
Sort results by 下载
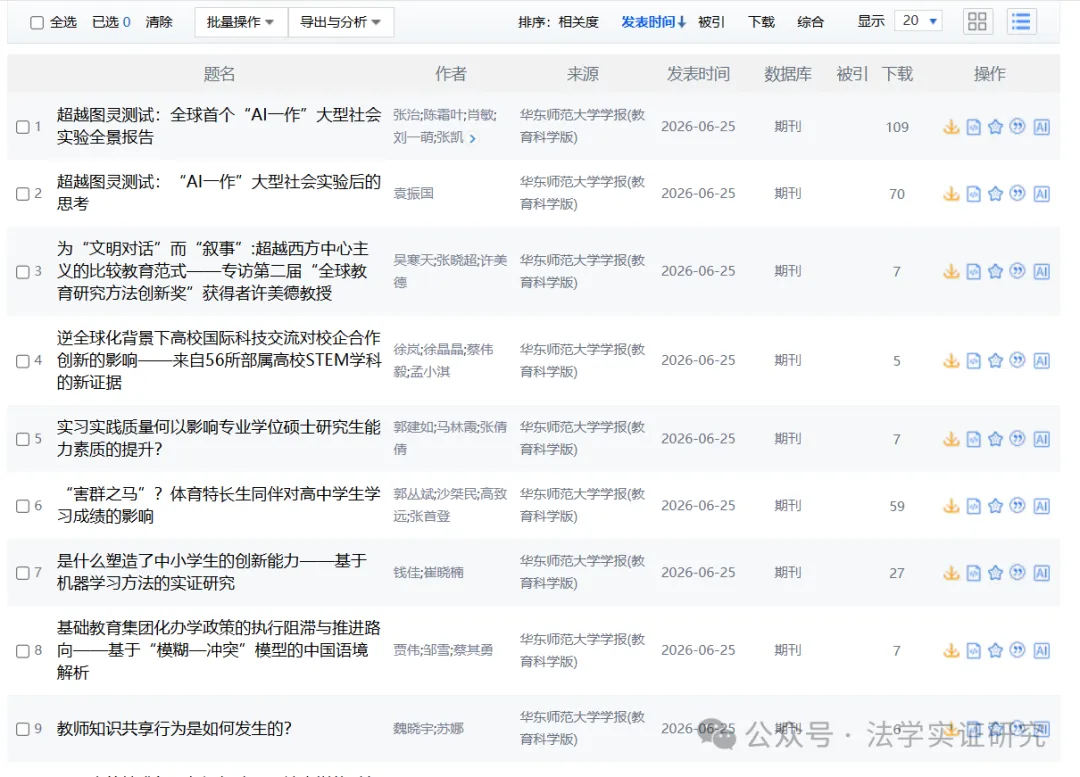click(x=761, y=22)
